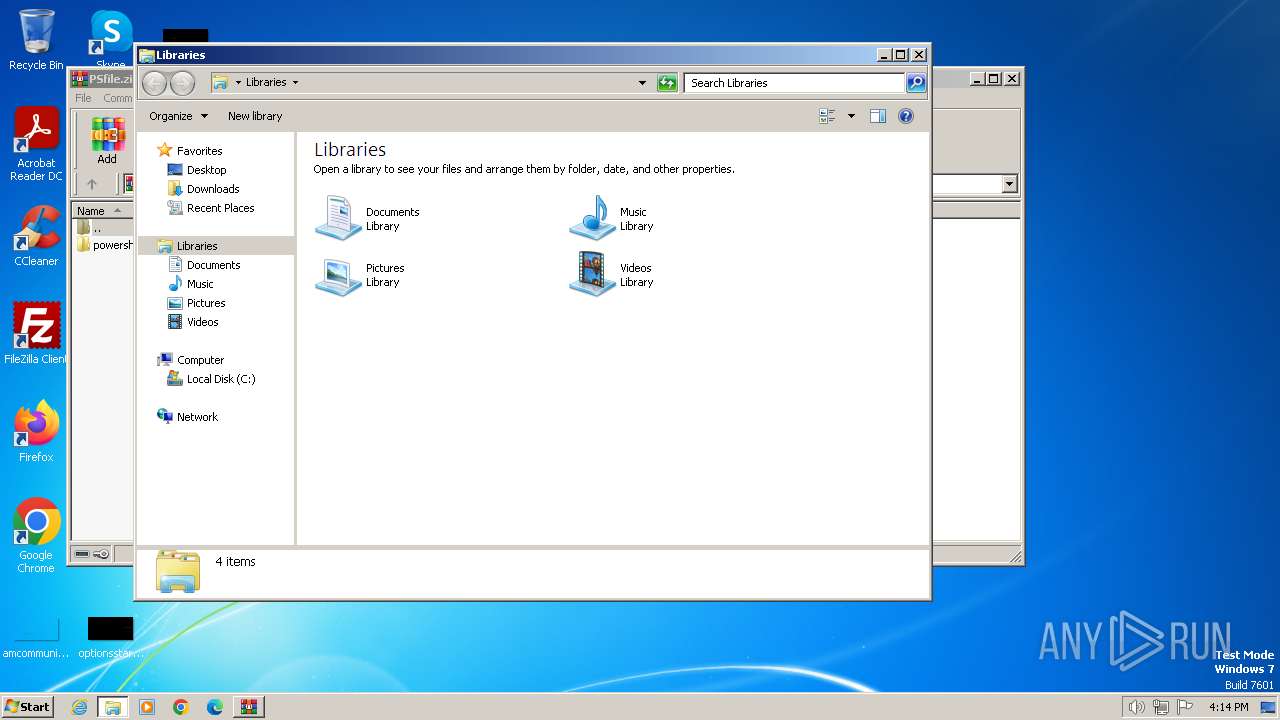Select Downloads under Favorites
The height and width of the screenshot is (720, 1280).
(x=213, y=189)
